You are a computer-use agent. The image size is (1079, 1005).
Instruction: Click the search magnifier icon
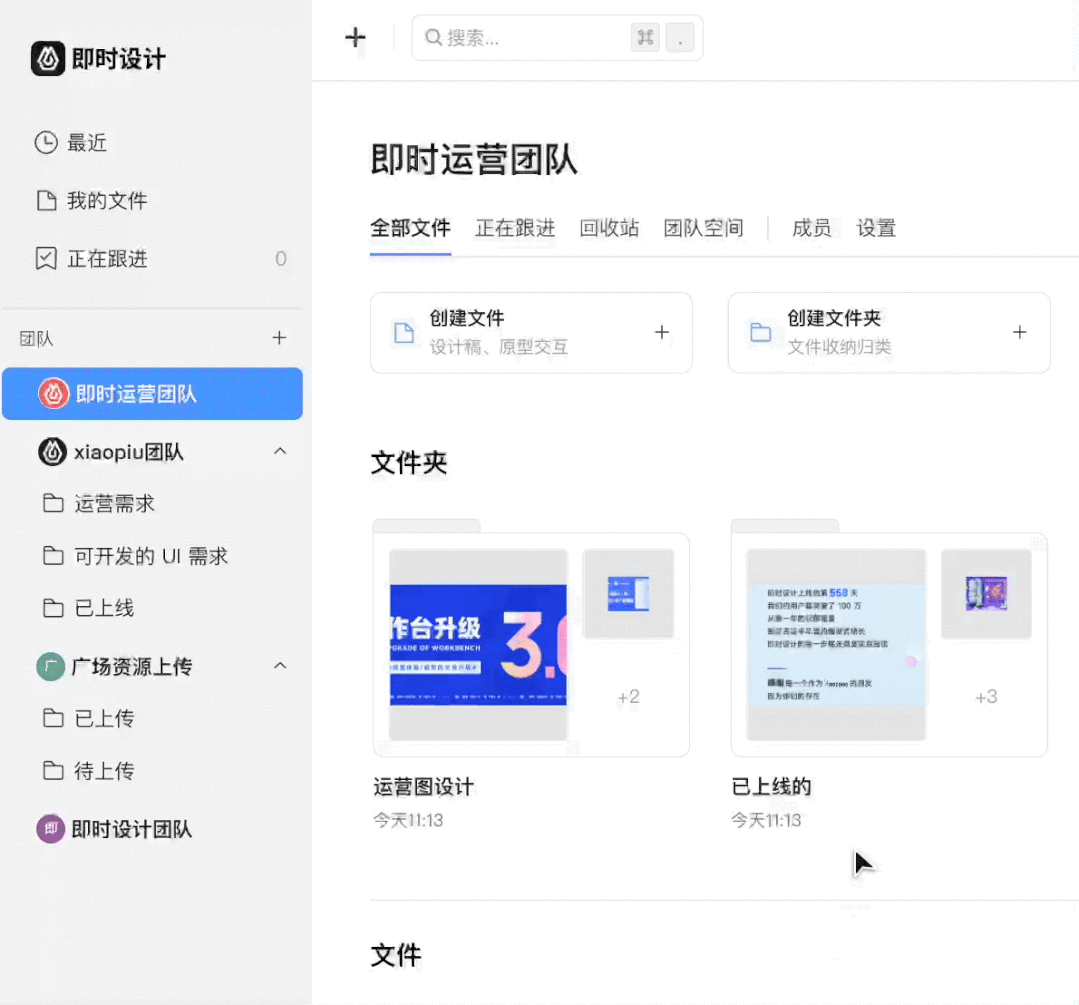[433, 37]
